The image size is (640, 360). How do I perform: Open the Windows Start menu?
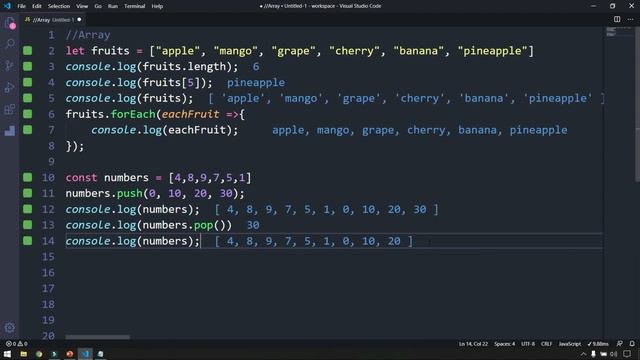(7, 354)
